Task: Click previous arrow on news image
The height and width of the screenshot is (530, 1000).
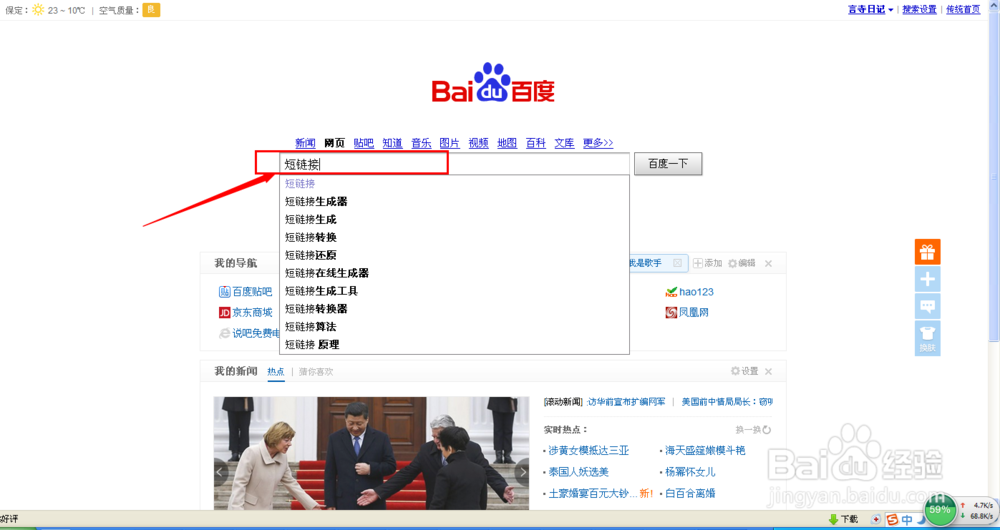Action: click(220, 472)
